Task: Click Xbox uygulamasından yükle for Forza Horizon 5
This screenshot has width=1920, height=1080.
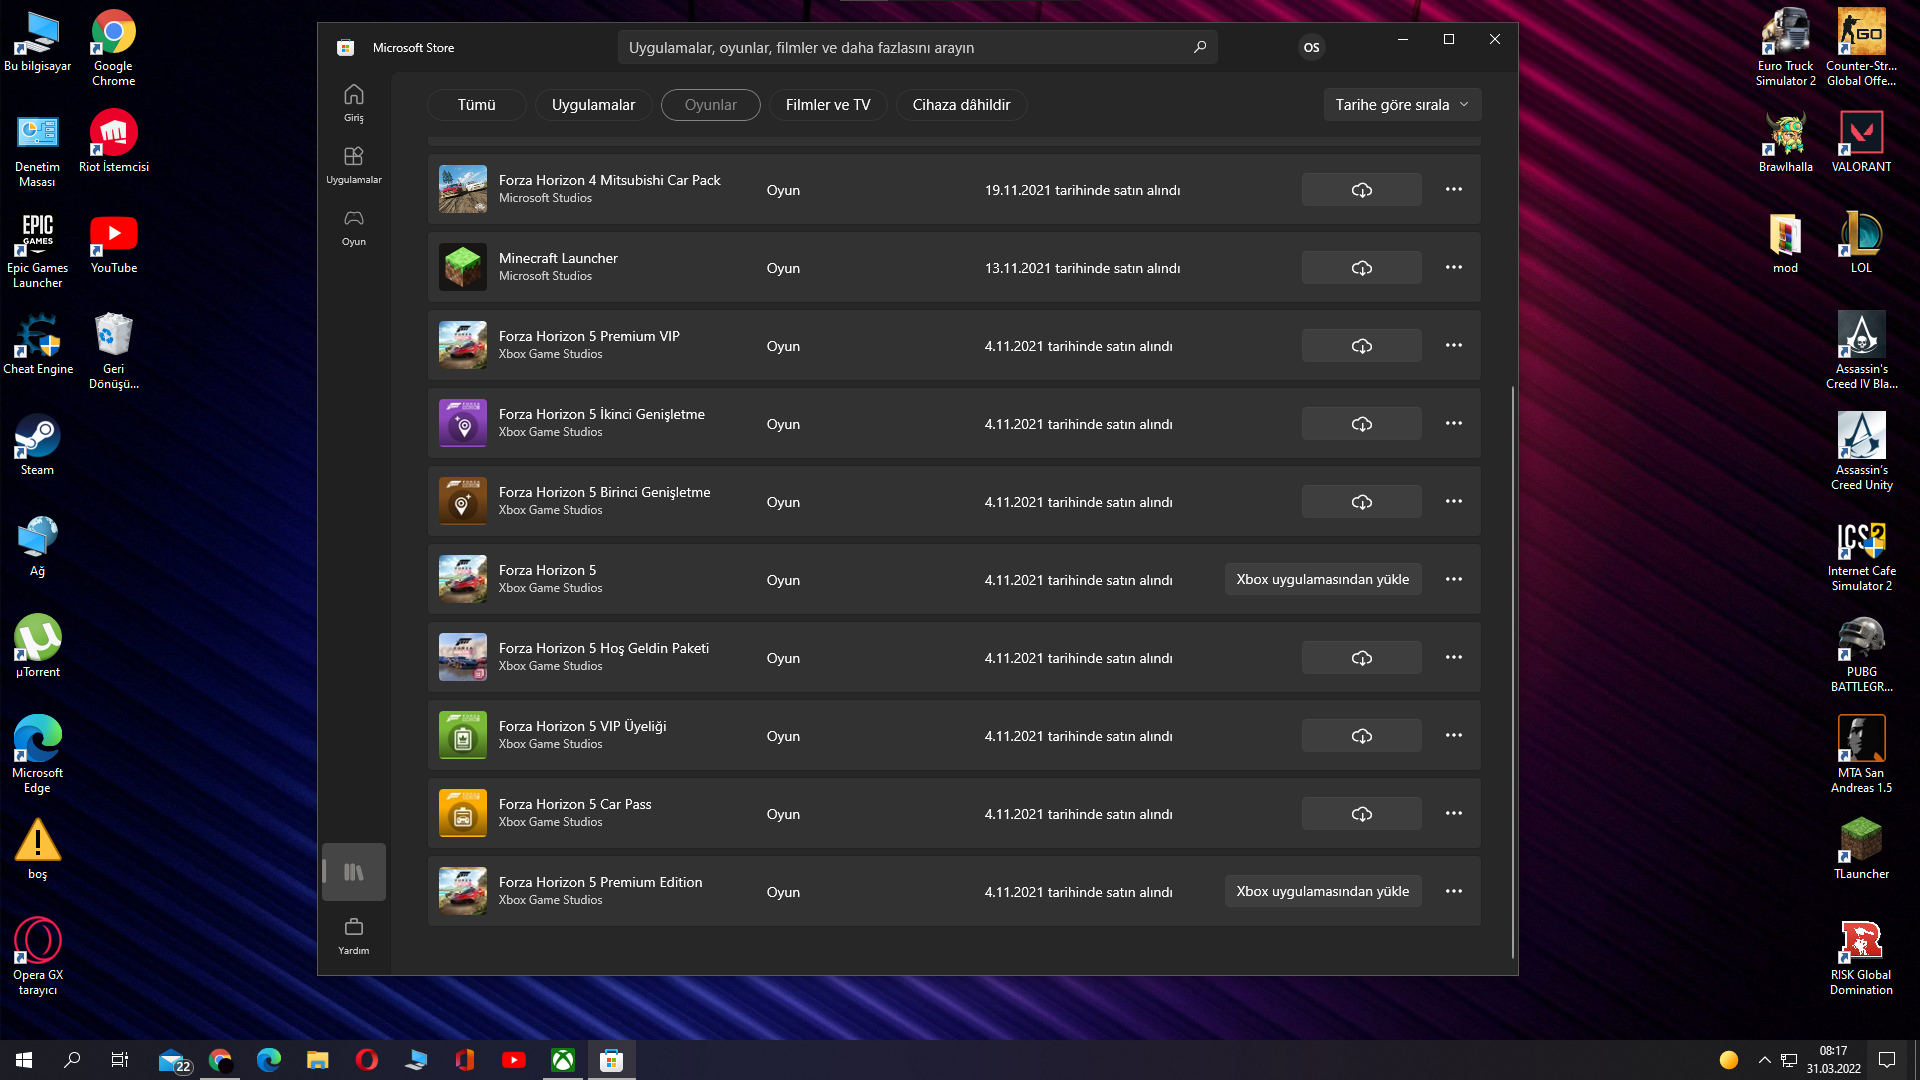Action: (x=1322, y=580)
